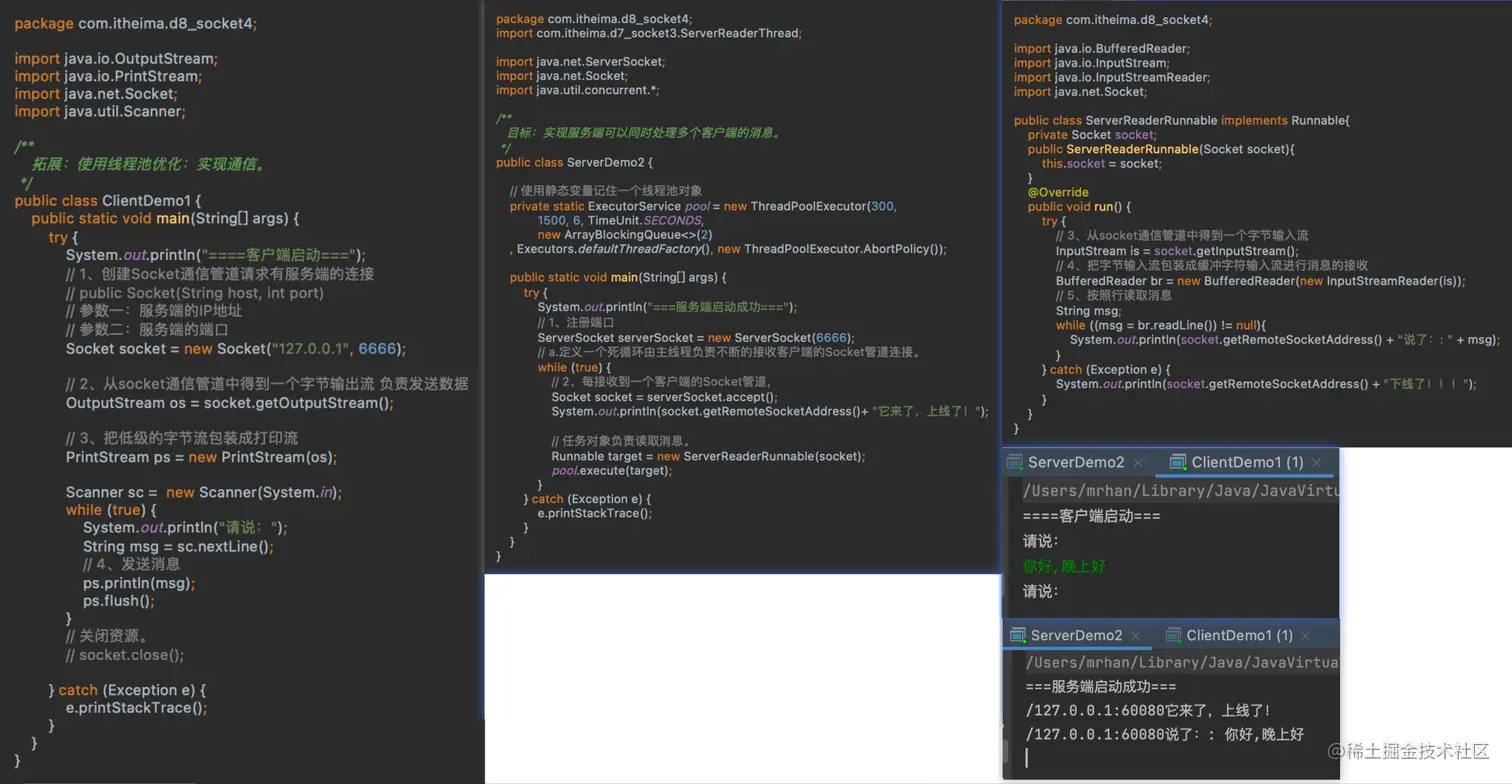Viewport: 1512px width, 784px height.
Task: Click the println line containing "下线了！！！"
Action: click(x=1266, y=384)
